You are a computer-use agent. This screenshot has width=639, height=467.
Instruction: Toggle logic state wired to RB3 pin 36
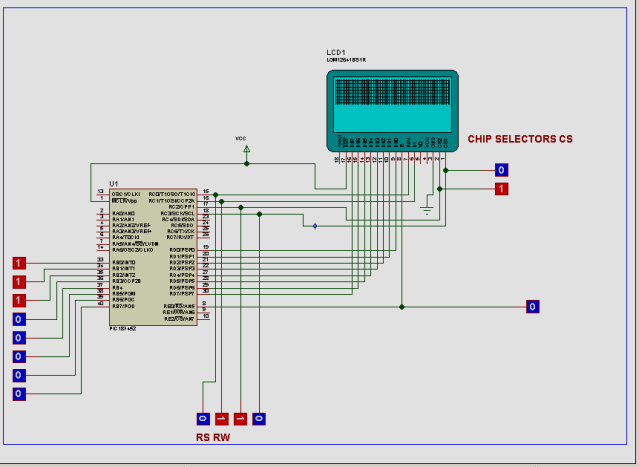pyautogui.click(x=19, y=319)
